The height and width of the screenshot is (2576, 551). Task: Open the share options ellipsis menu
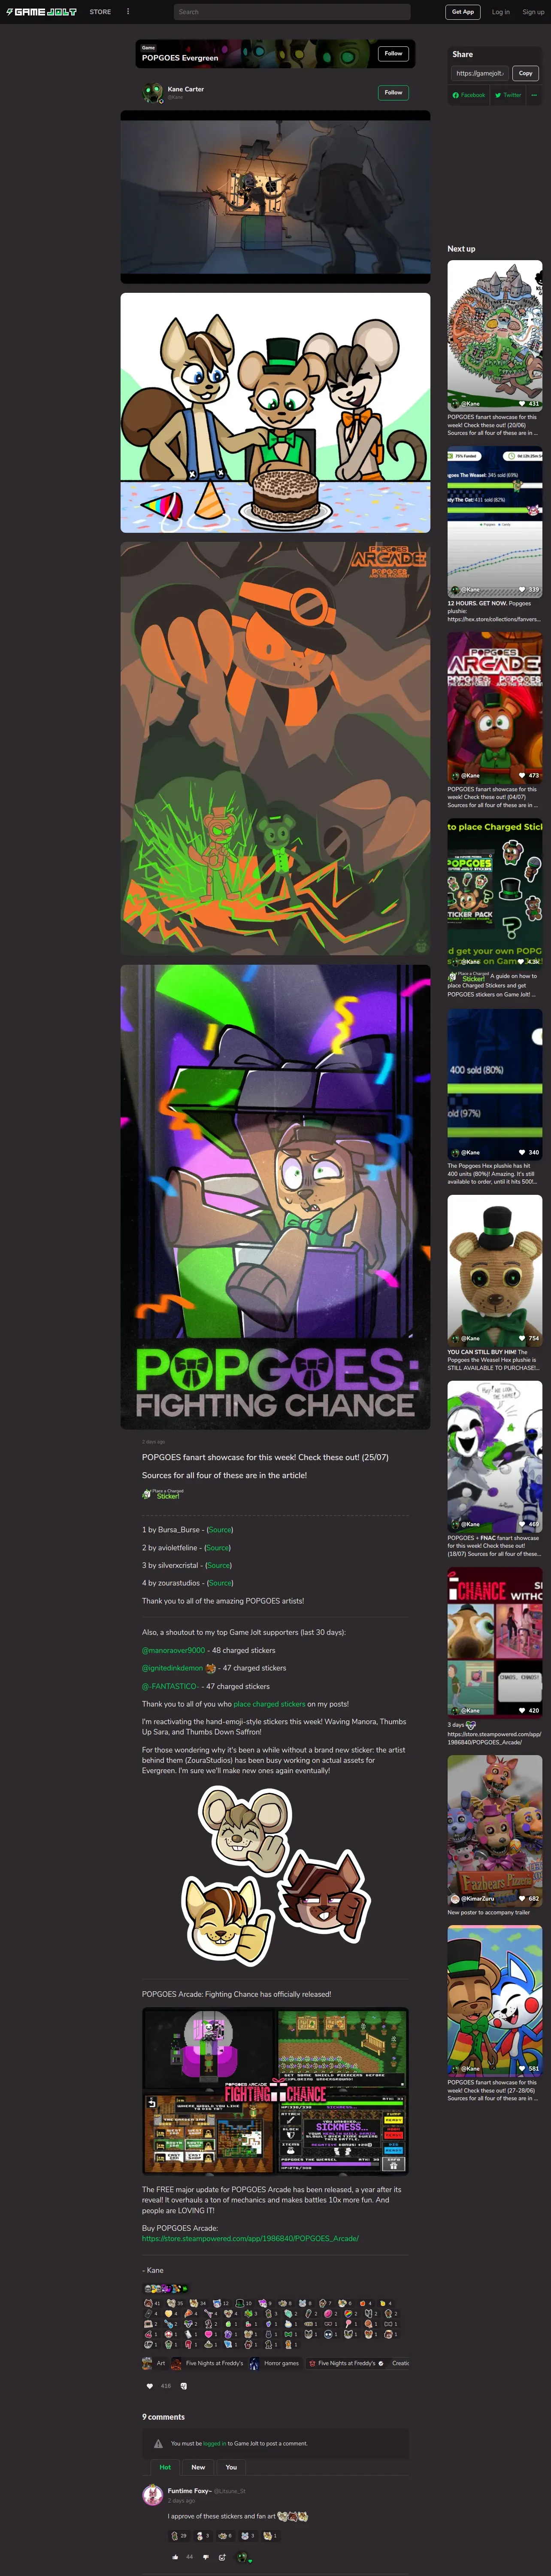[x=534, y=95]
